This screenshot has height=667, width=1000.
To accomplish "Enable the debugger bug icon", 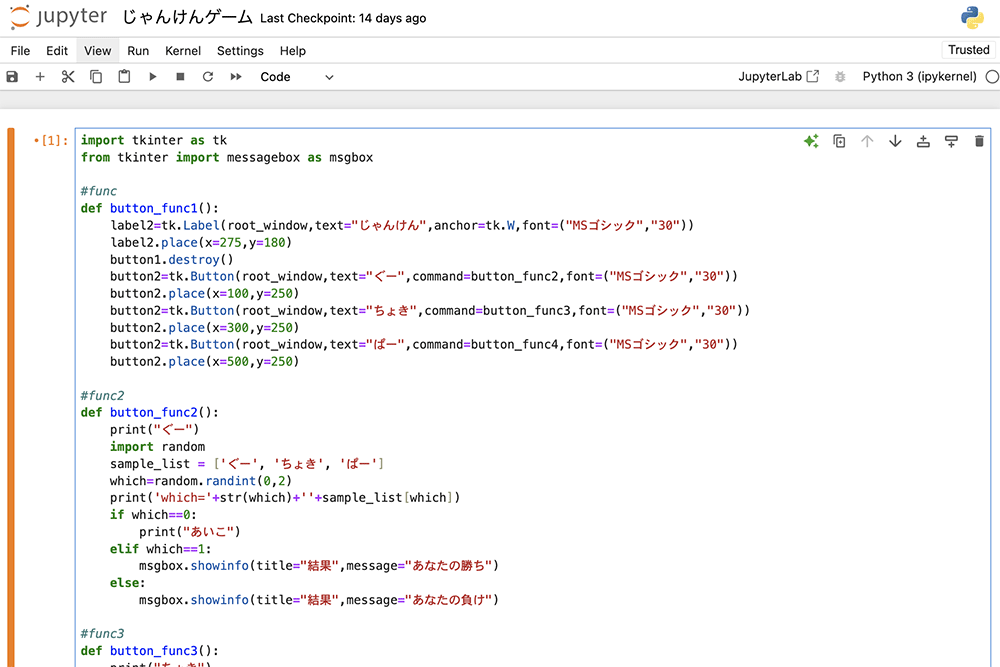I will (840, 77).
